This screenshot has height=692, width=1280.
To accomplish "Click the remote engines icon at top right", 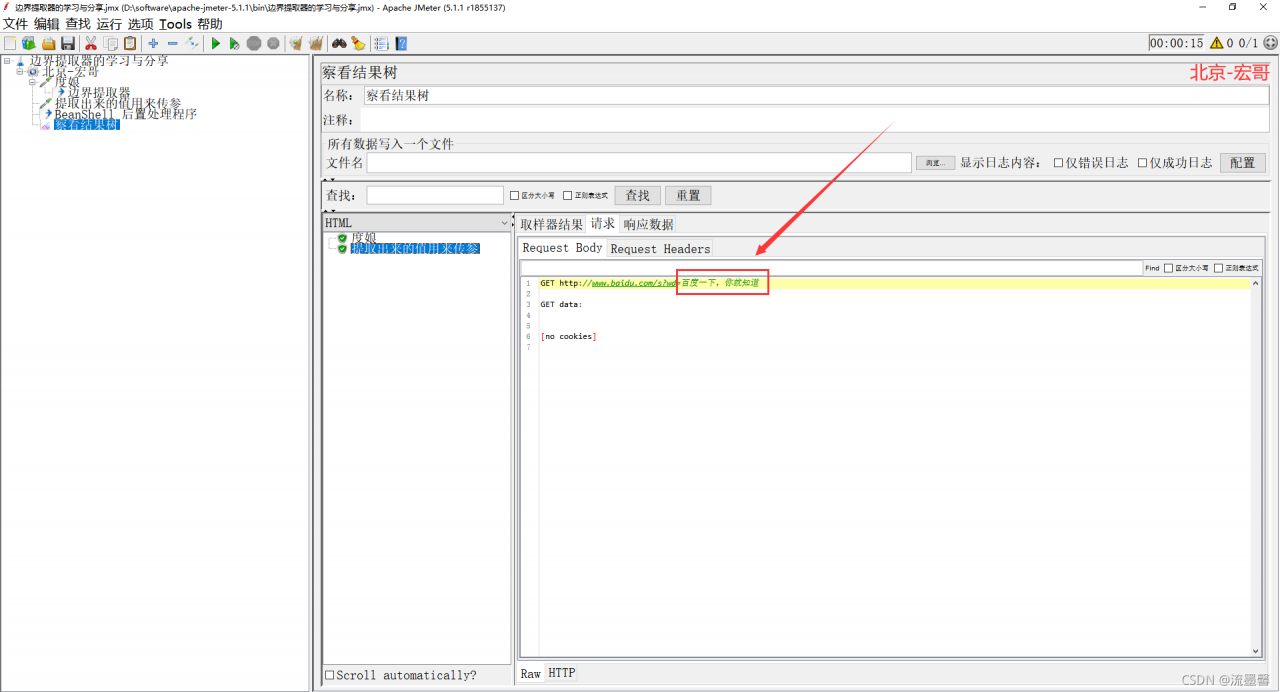I will [x=1270, y=43].
